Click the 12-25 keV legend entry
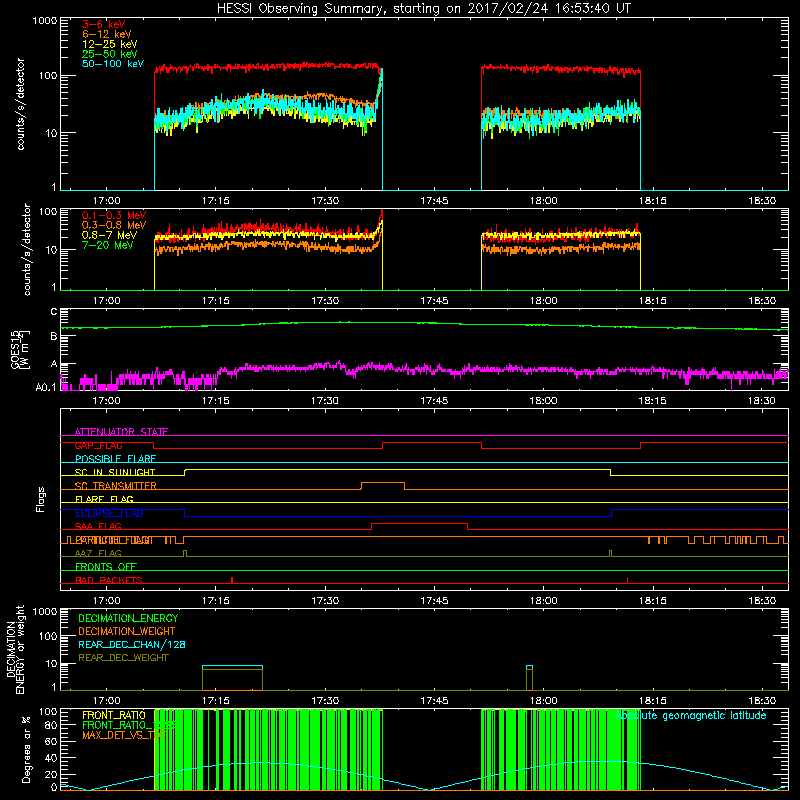Image resolution: width=800 pixels, height=800 pixels. (109, 44)
